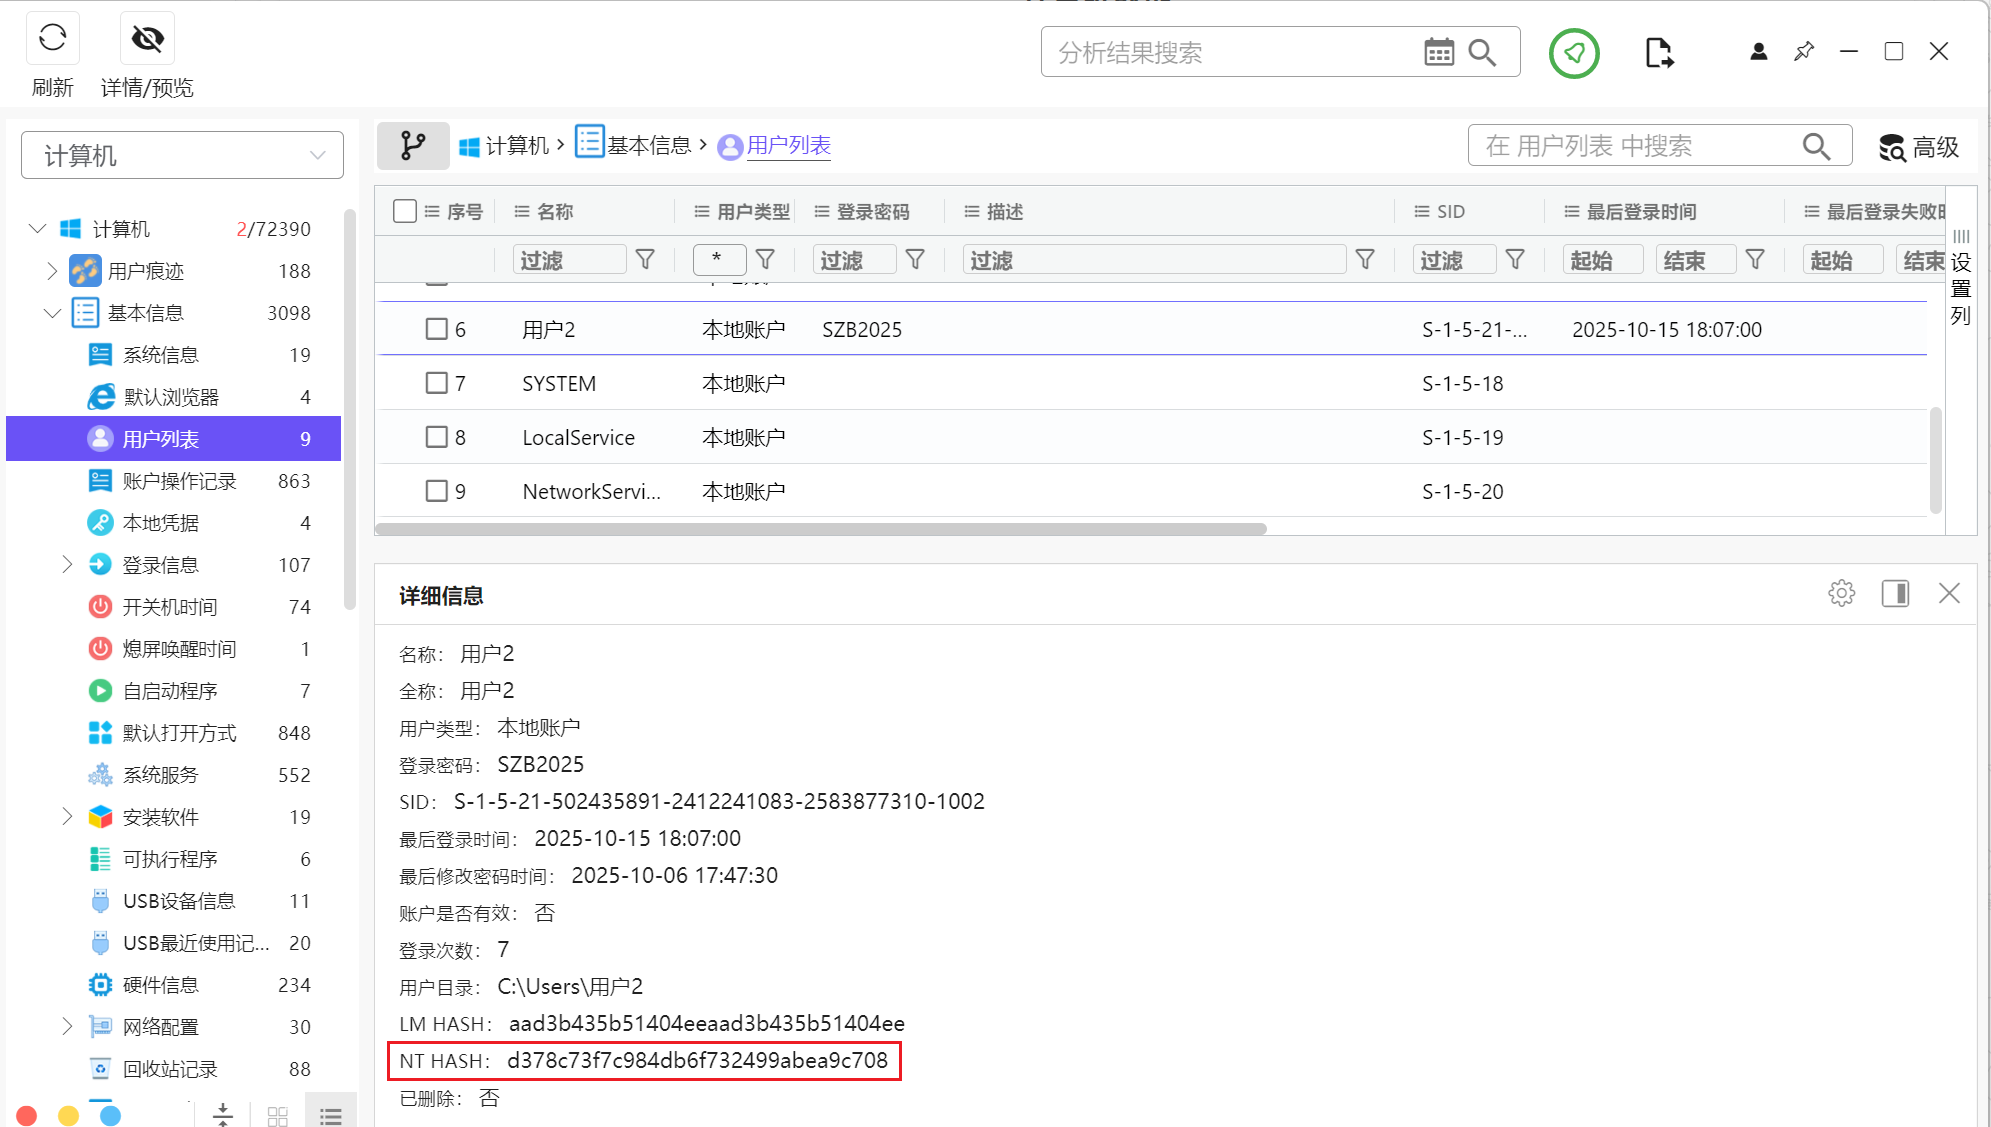Click filter funnel beside 名称 filter
Viewport: 1991px width, 1127px height.
645,260
